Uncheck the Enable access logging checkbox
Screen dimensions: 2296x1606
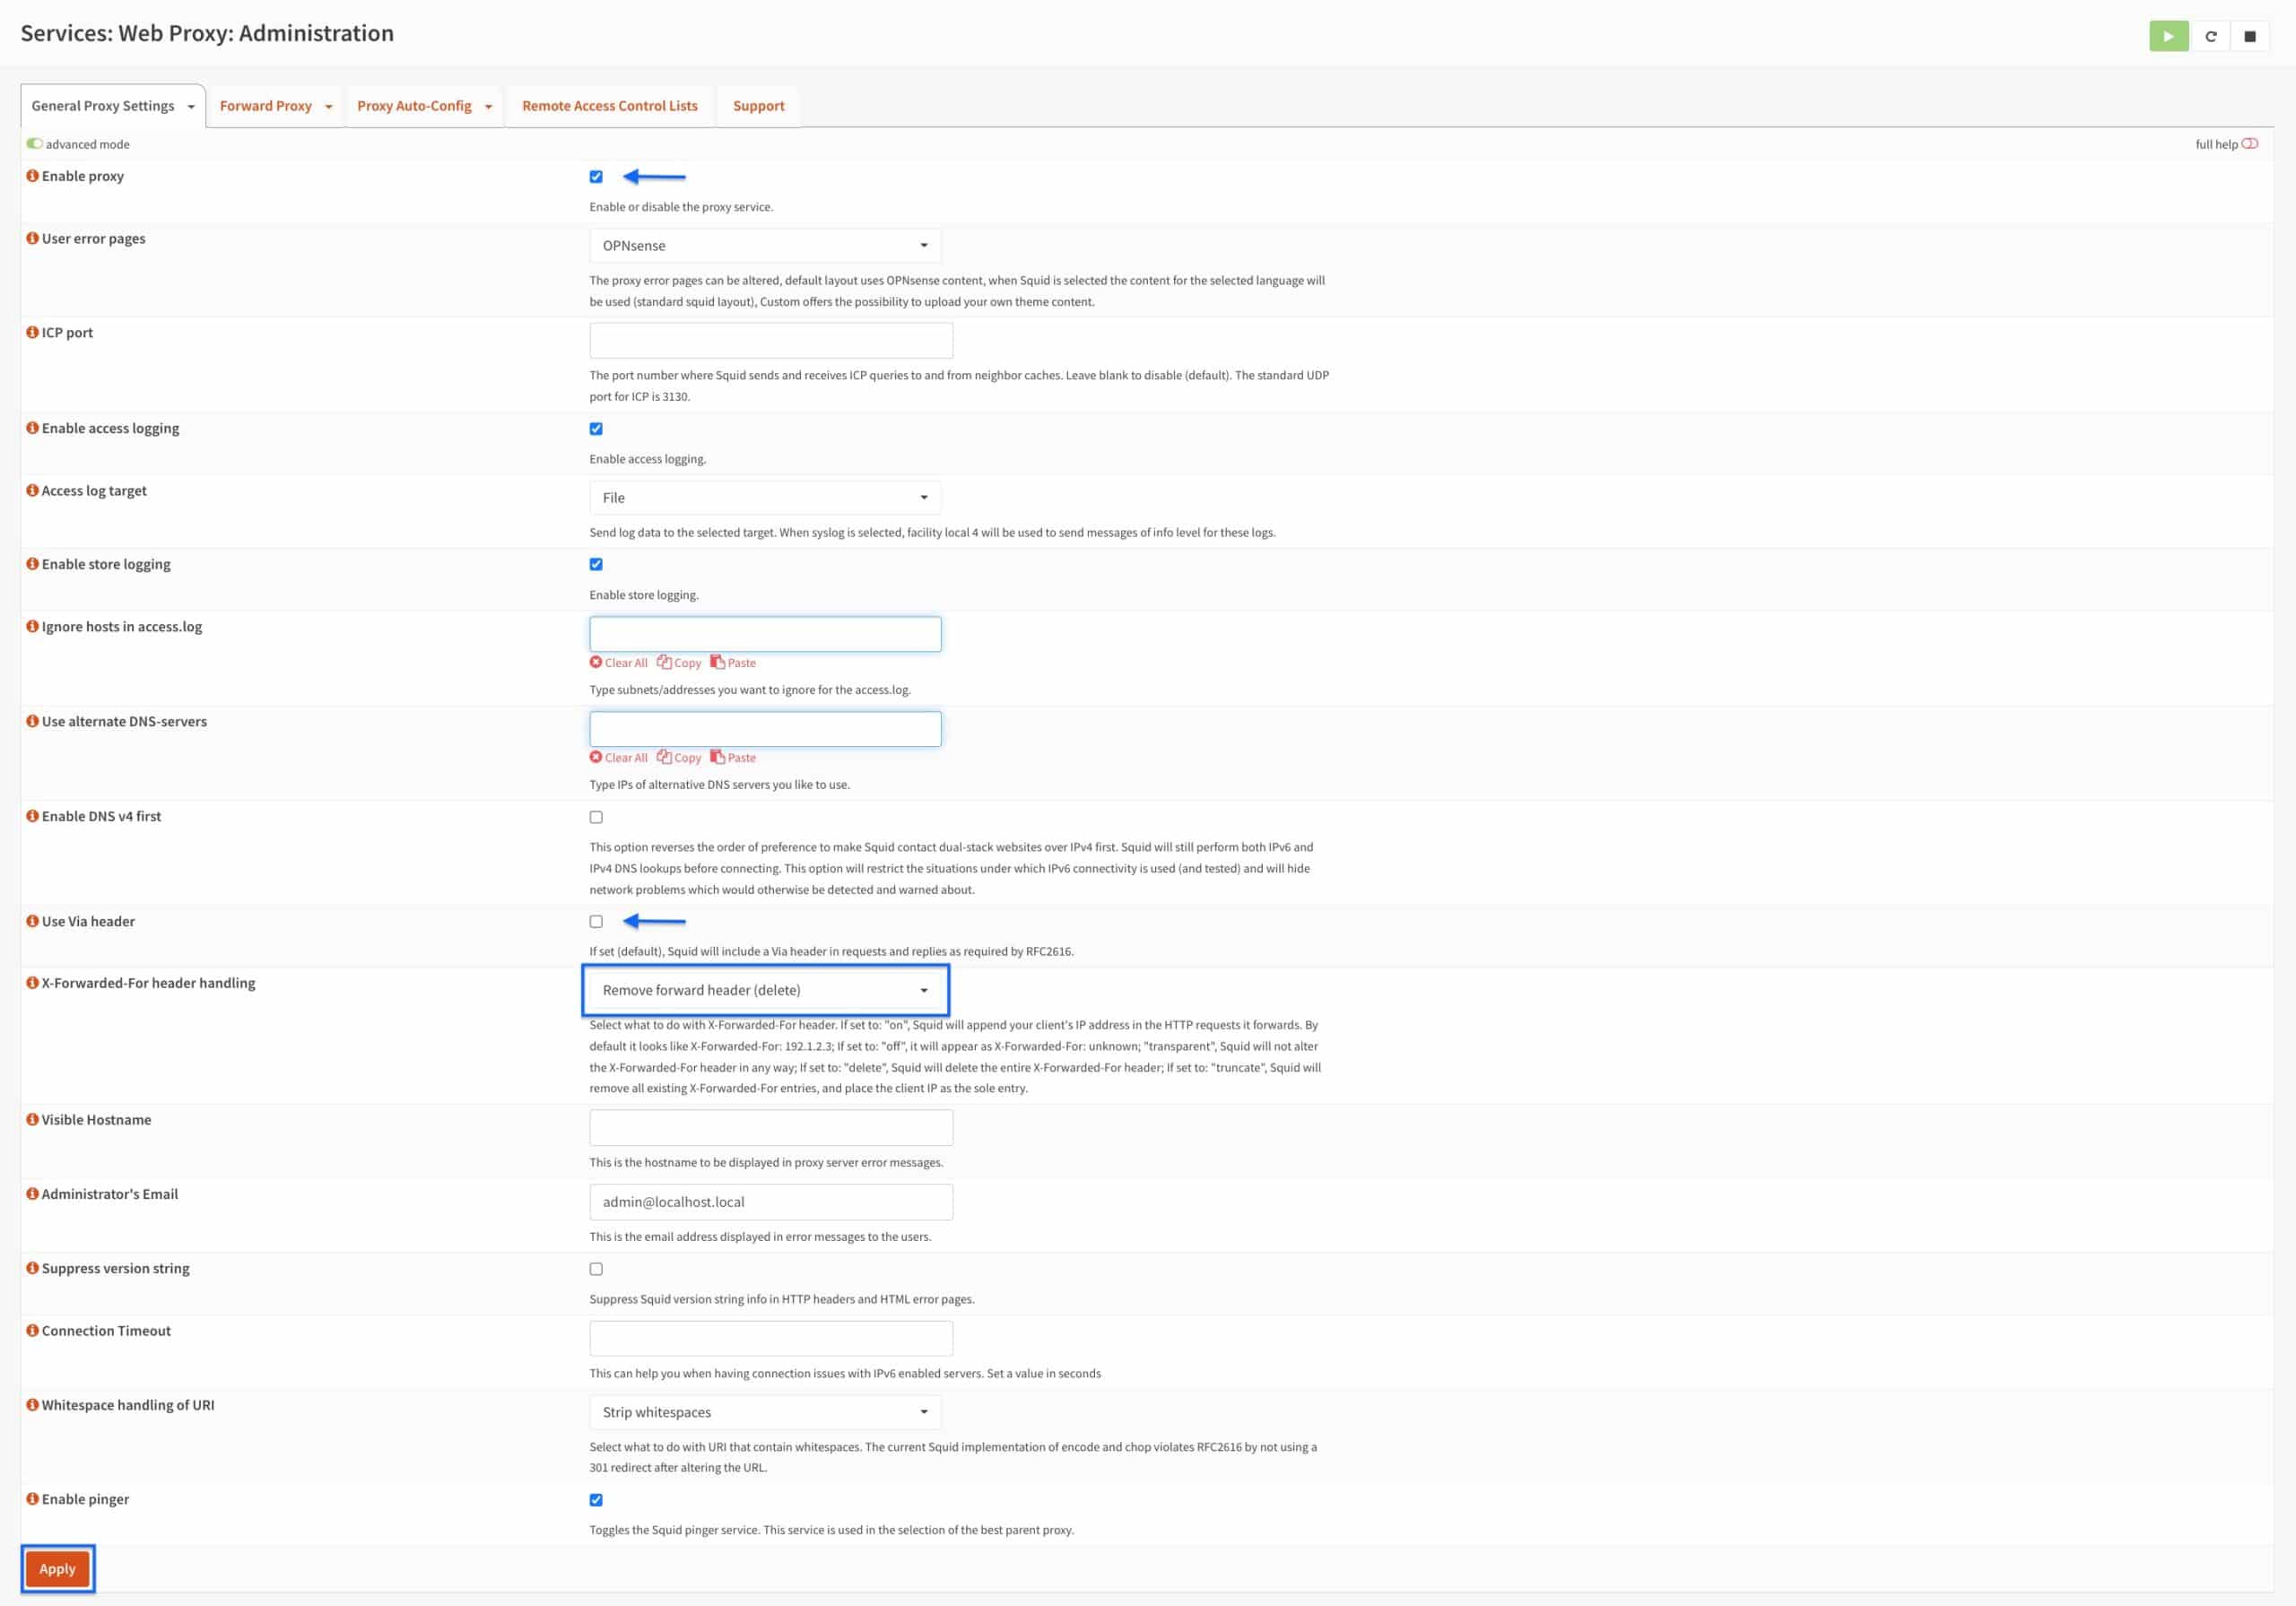(x=596, y=428)
